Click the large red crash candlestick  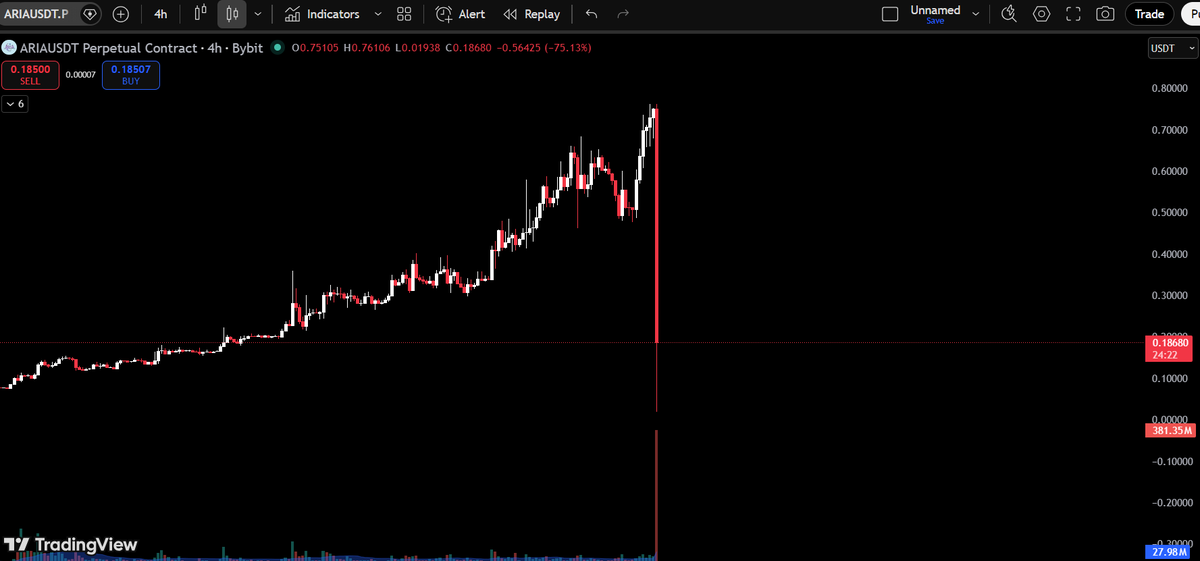pyautogui.click(x=656, y=225)
